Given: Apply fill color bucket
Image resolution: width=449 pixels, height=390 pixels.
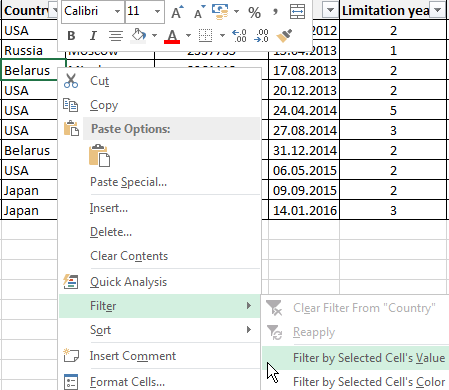Looking at the screenshot, I should 139,36.
